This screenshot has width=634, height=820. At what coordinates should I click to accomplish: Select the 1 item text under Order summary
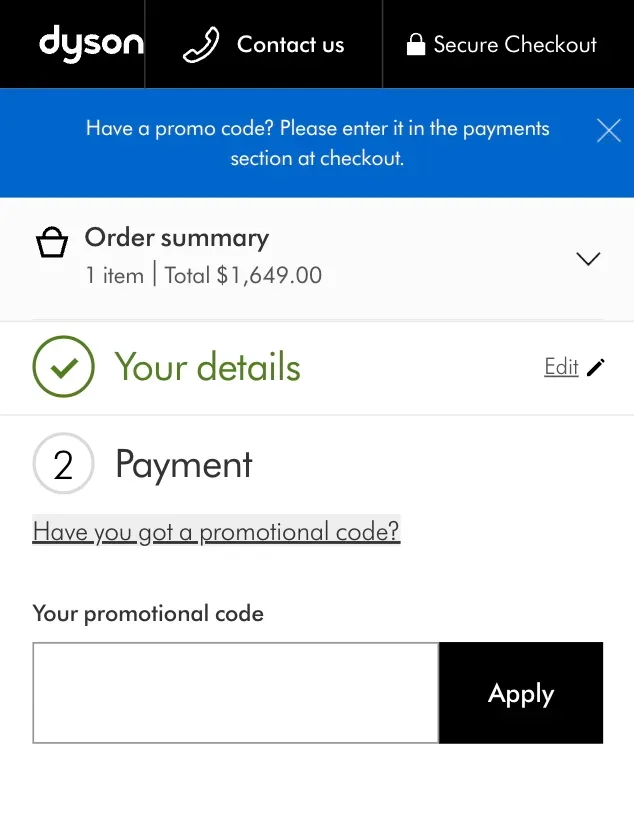(114, 275)
